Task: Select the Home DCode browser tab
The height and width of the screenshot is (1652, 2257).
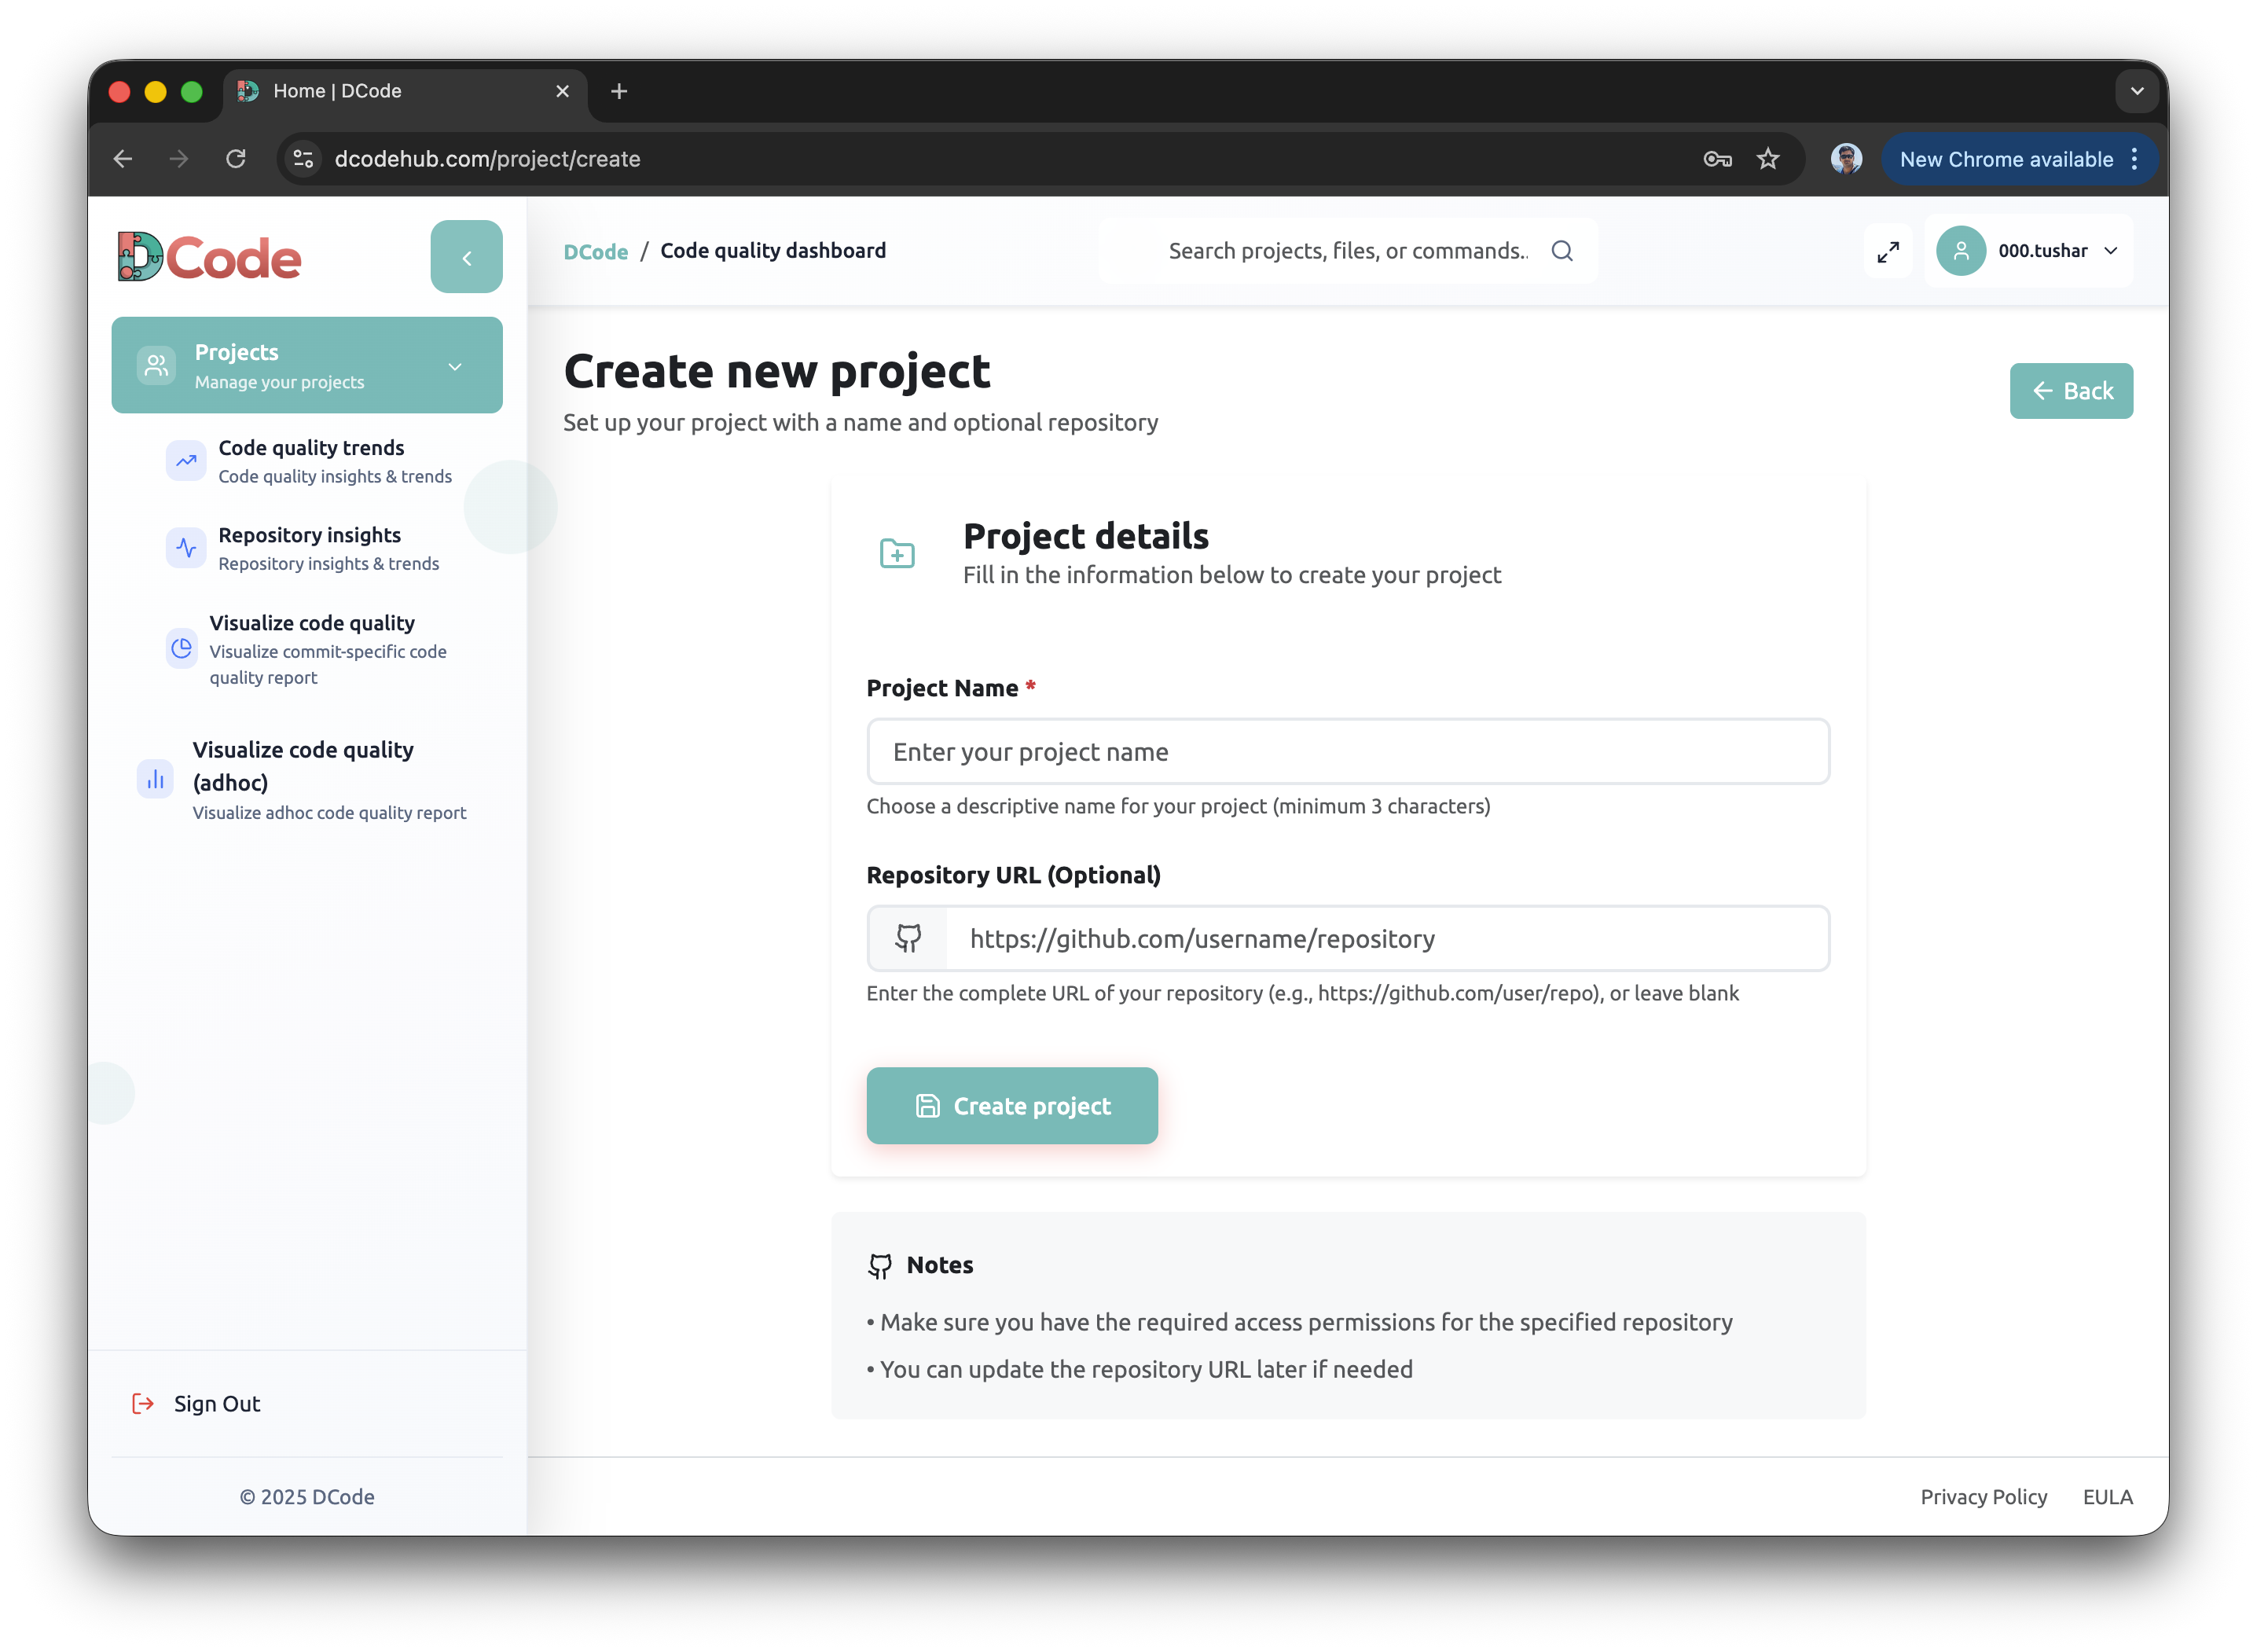Action: (339, 91)
